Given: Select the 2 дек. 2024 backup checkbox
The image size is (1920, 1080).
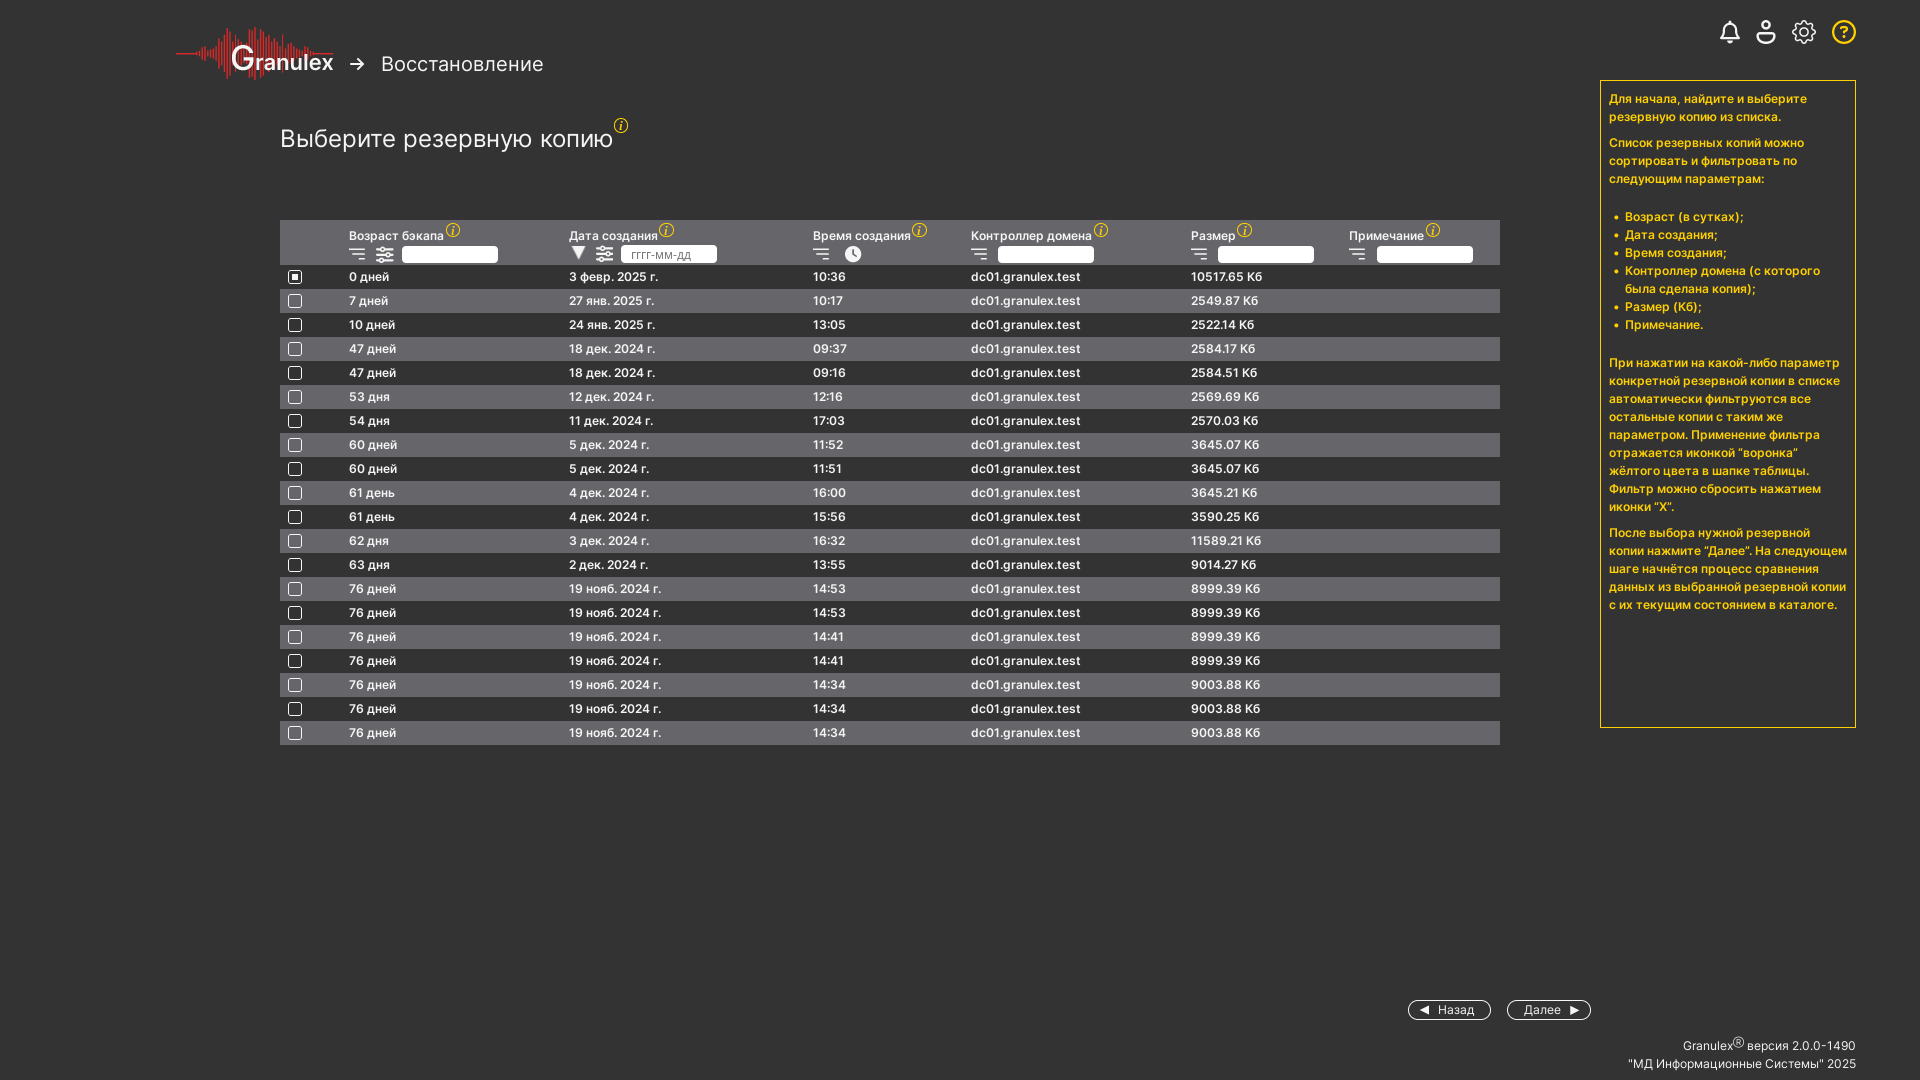Looking at the screenshot, I should click(x=295, y=565).
